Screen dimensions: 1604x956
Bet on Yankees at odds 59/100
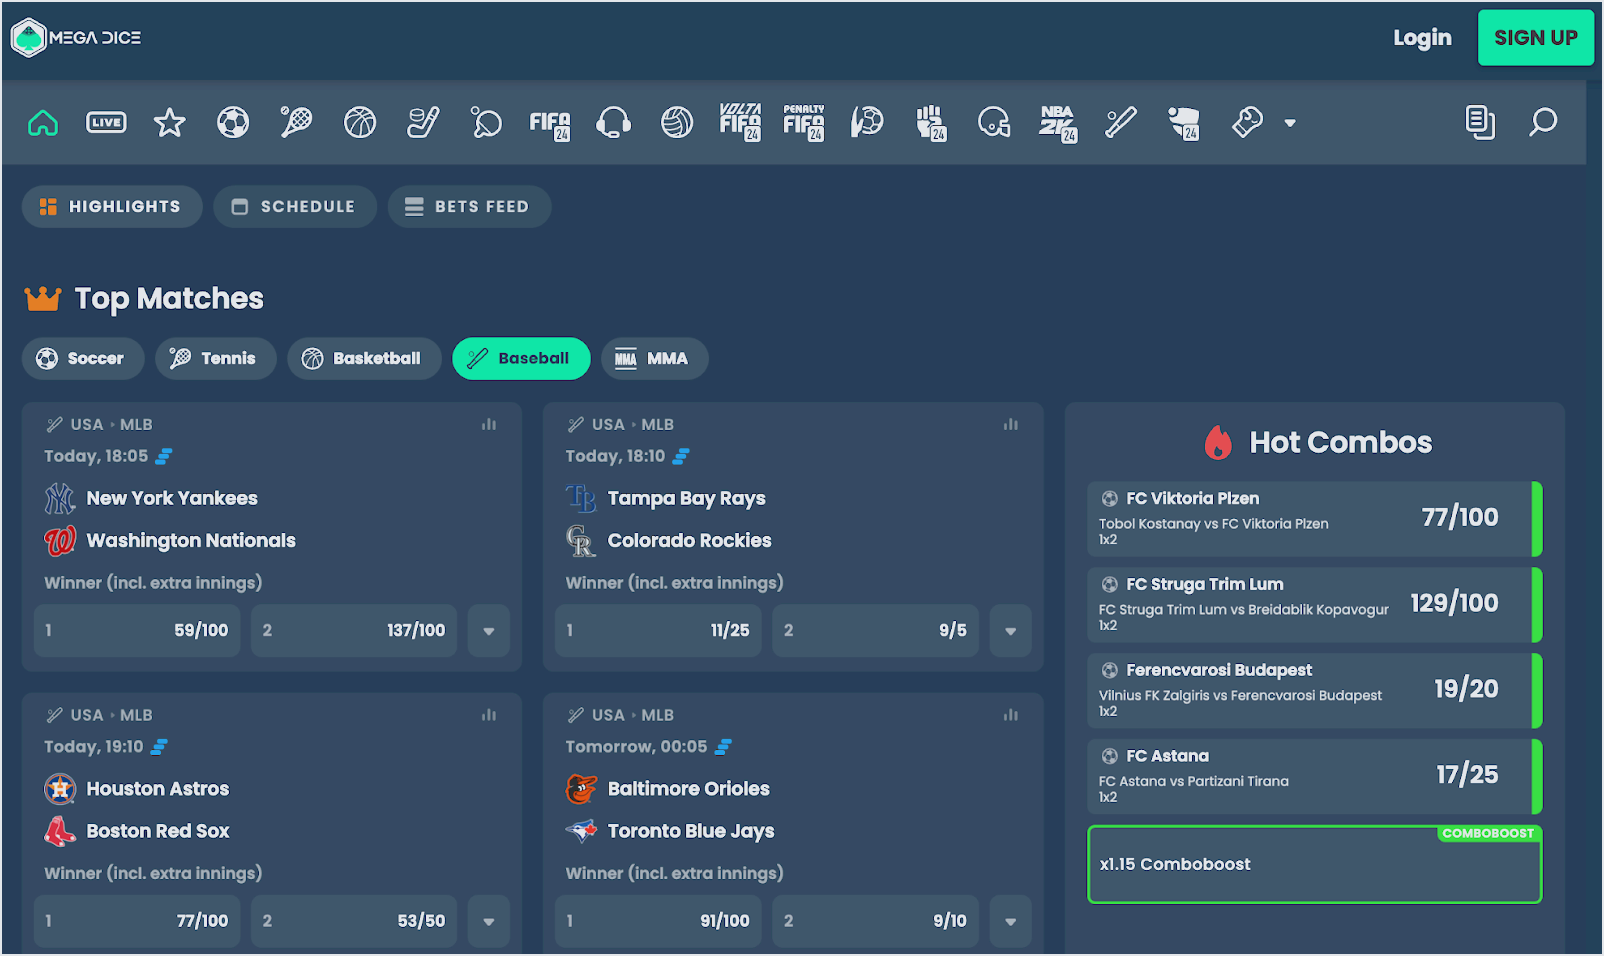[x=137, y=630]
